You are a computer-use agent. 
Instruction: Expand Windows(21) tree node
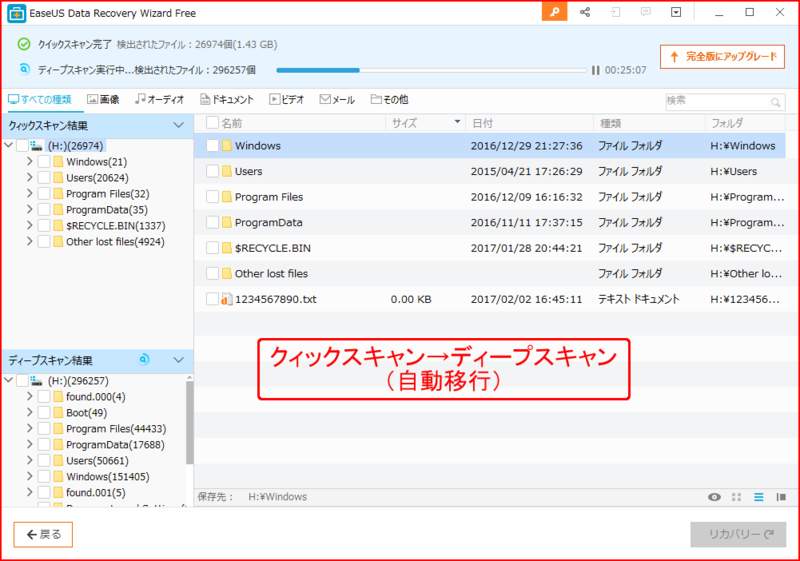click(x=30, y=162)
